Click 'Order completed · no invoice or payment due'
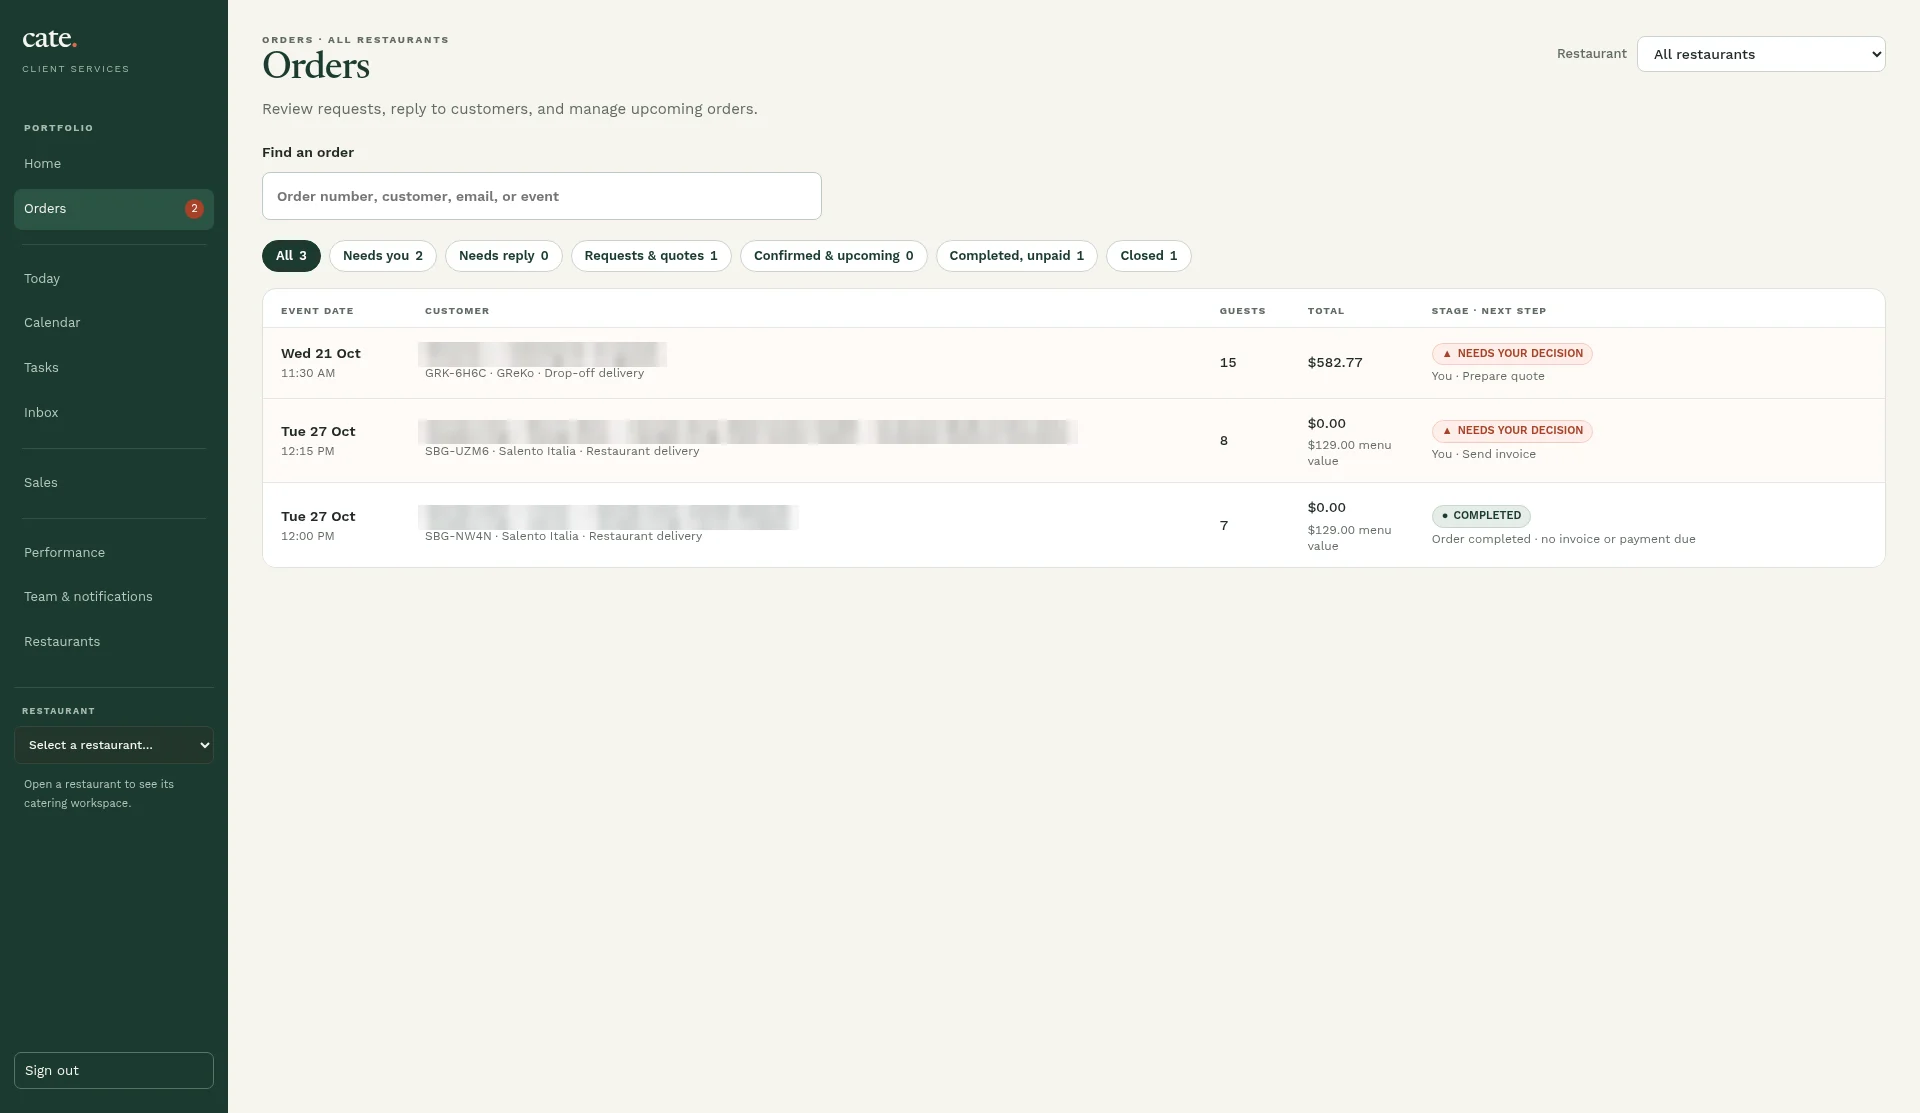The height and width of the screenshot is (1113, 1920). click(x=1564, y=540)
